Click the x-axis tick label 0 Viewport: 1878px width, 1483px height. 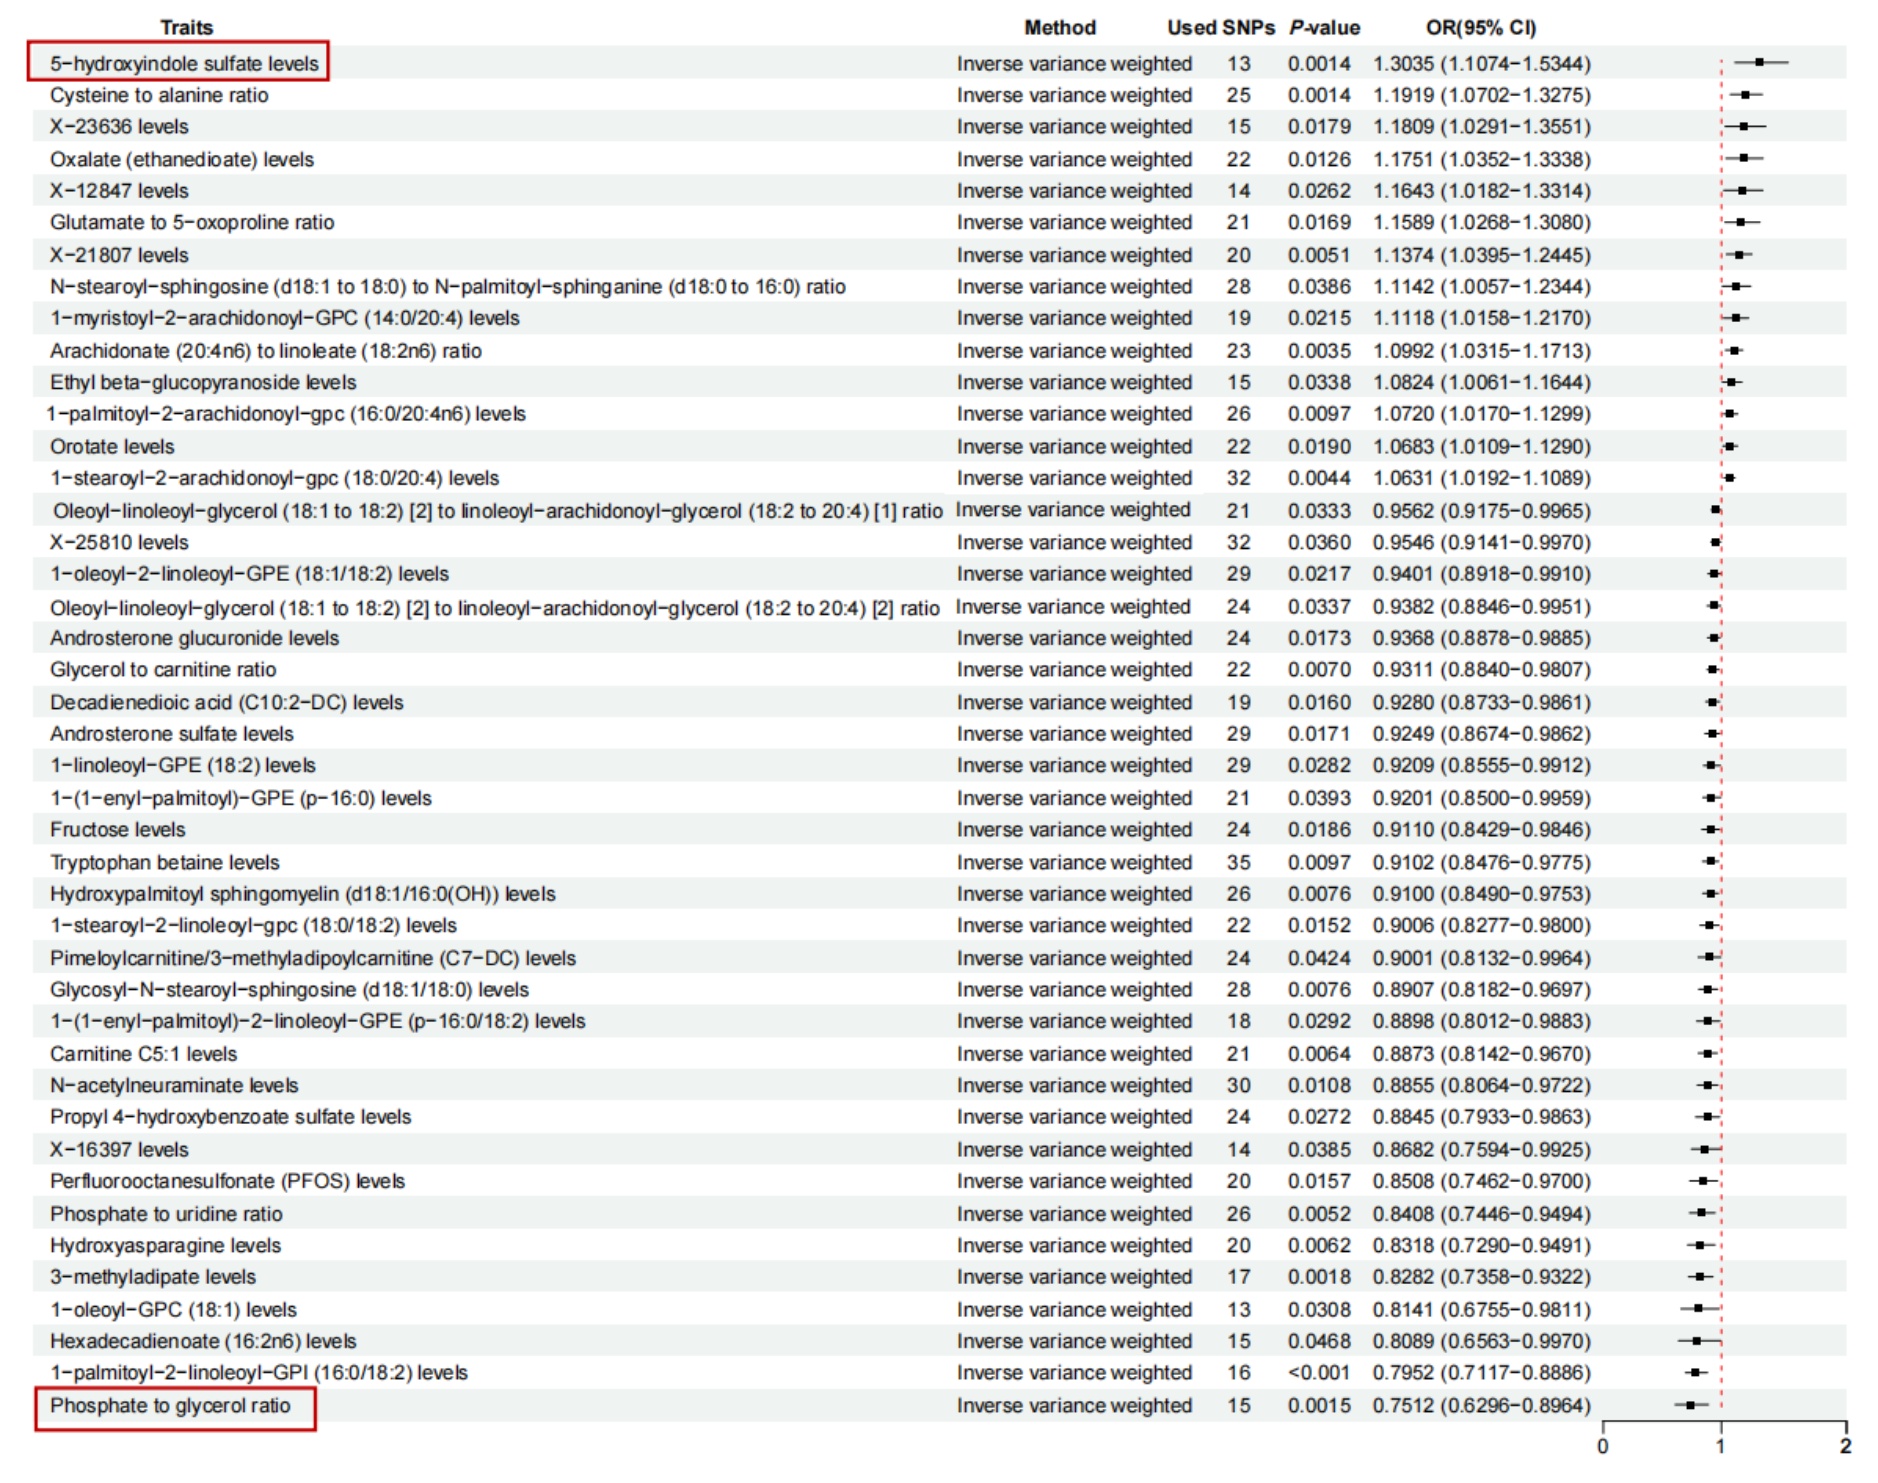1602,1447
